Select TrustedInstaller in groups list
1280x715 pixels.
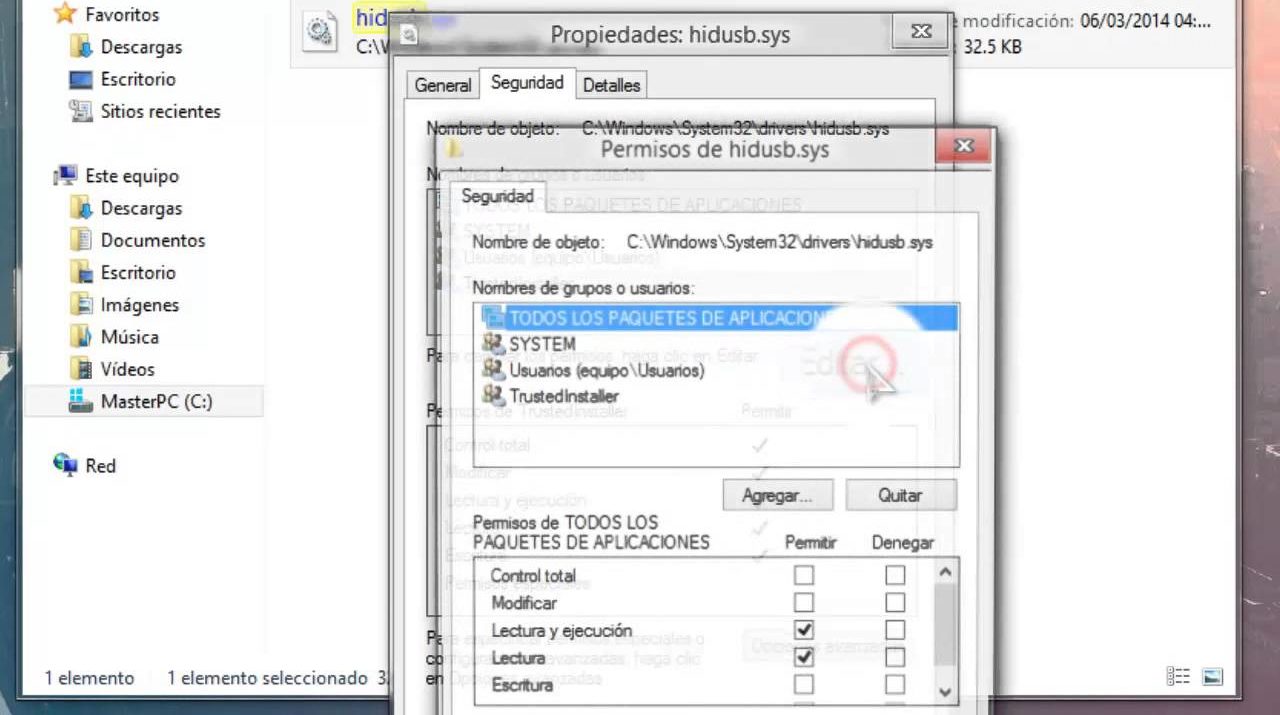click(x=563, y=396)
